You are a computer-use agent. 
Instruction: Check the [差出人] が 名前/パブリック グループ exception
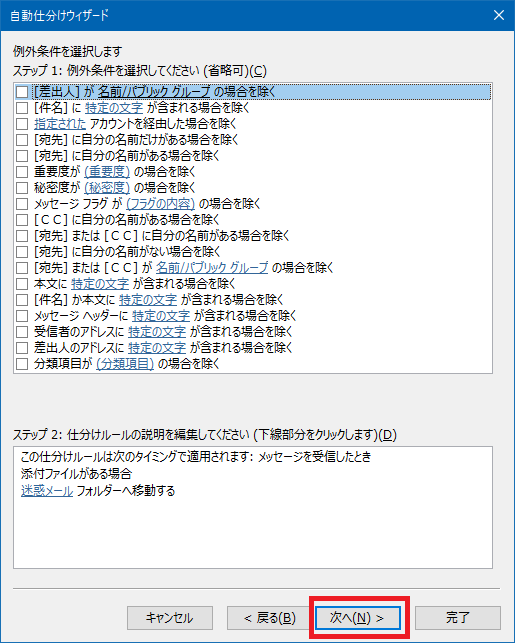pyautogui.click(x=22, y=91)
